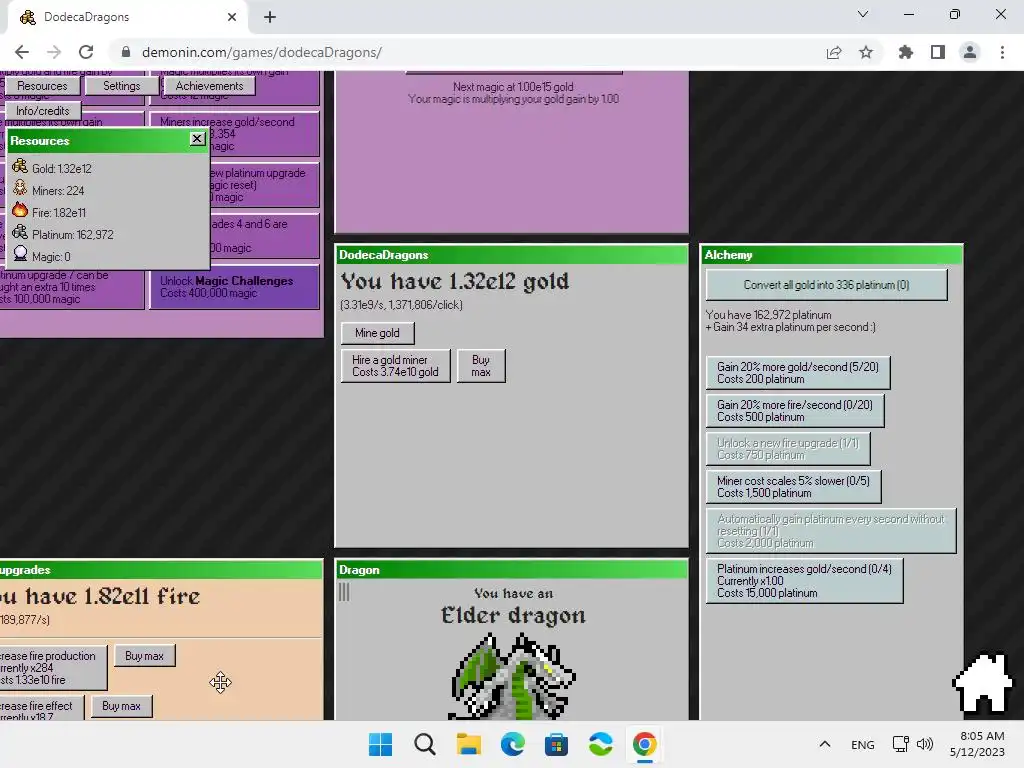1024x768 pixels.
Task: Open volume control in system tray
Action: [925, 744]
